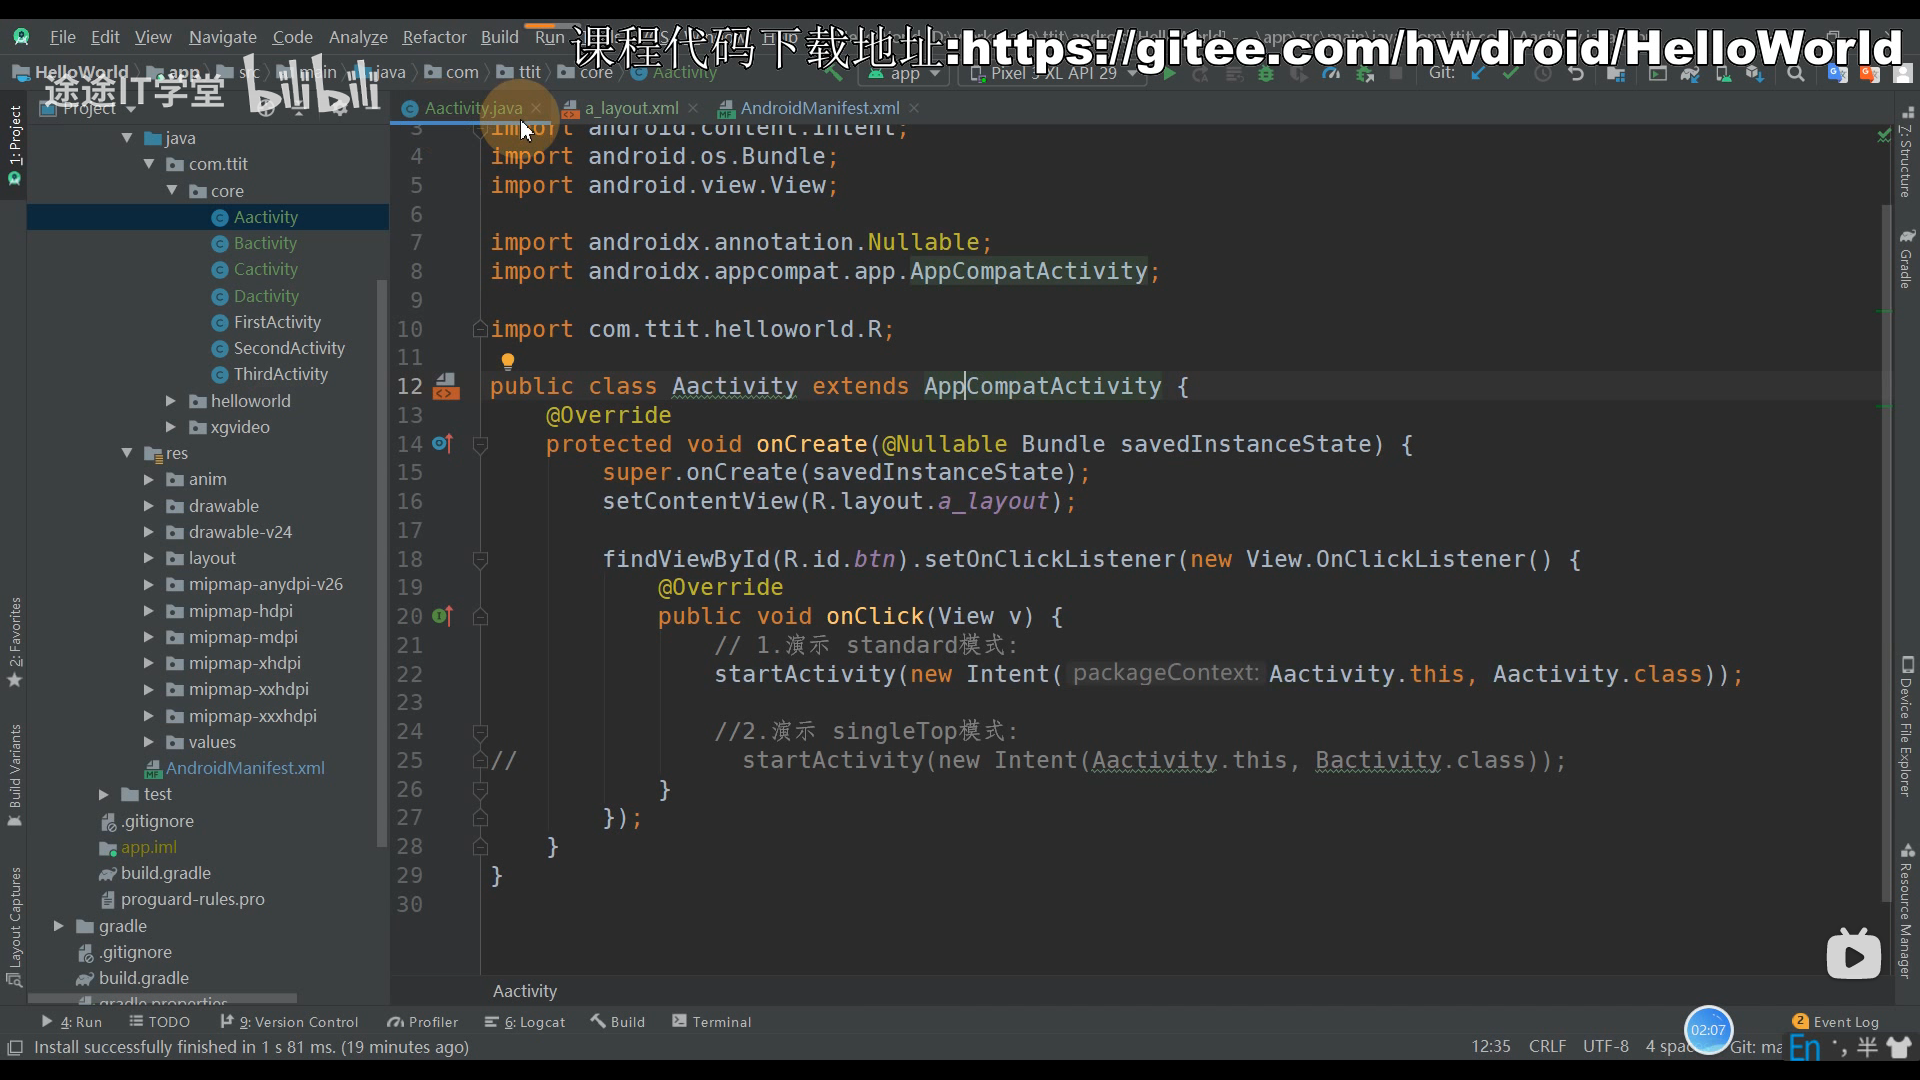This screenshot has width=1920, height=1080.
Task: Toggle the Layout Captures tool window
Action: click(x=14, y=927)
